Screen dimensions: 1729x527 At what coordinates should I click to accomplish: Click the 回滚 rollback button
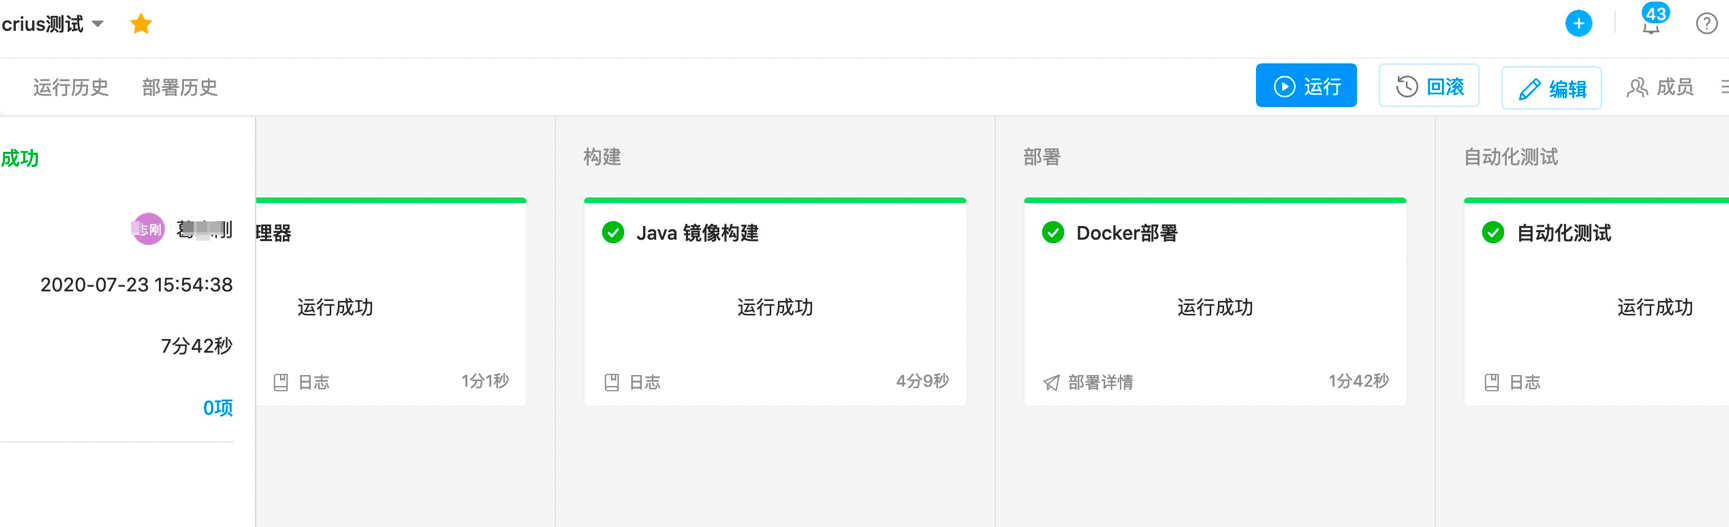(1429, 86)
